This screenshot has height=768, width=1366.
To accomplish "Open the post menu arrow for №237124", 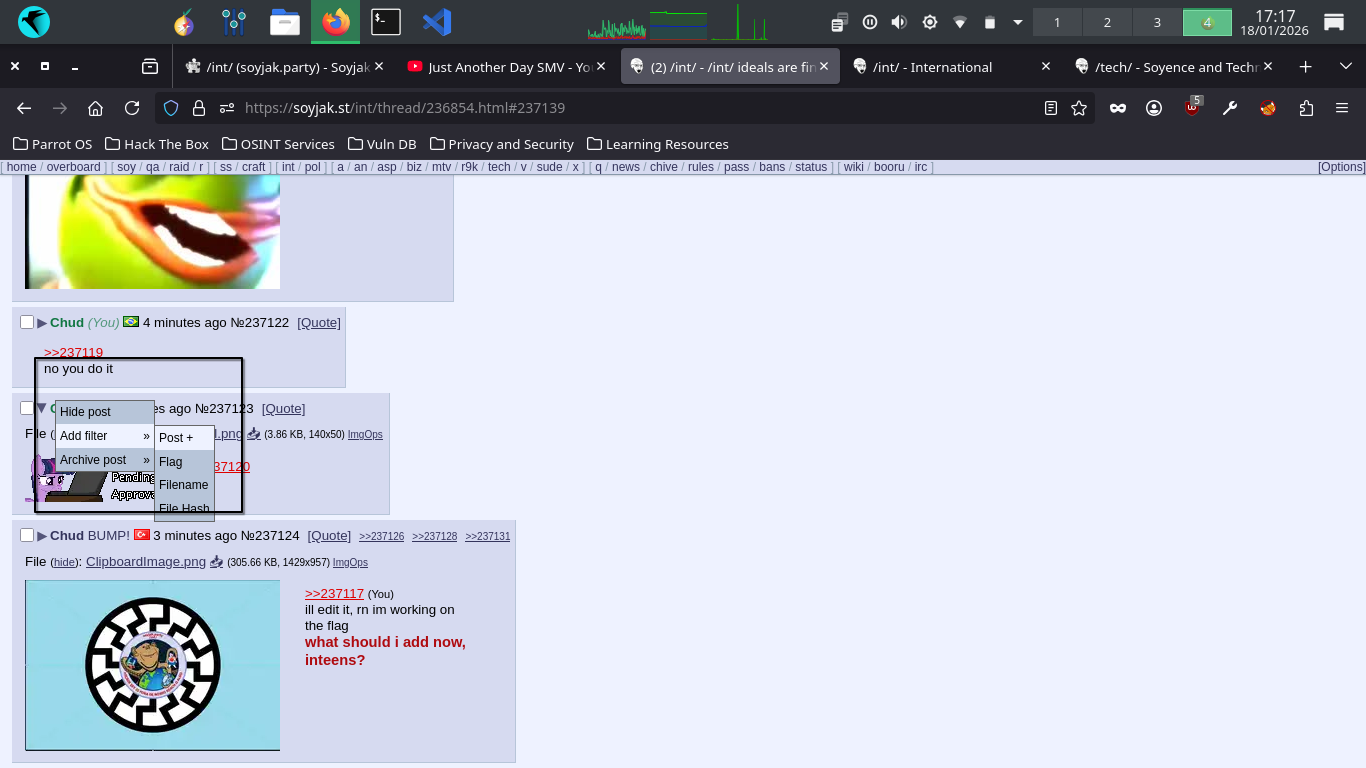I will [42, 536].
